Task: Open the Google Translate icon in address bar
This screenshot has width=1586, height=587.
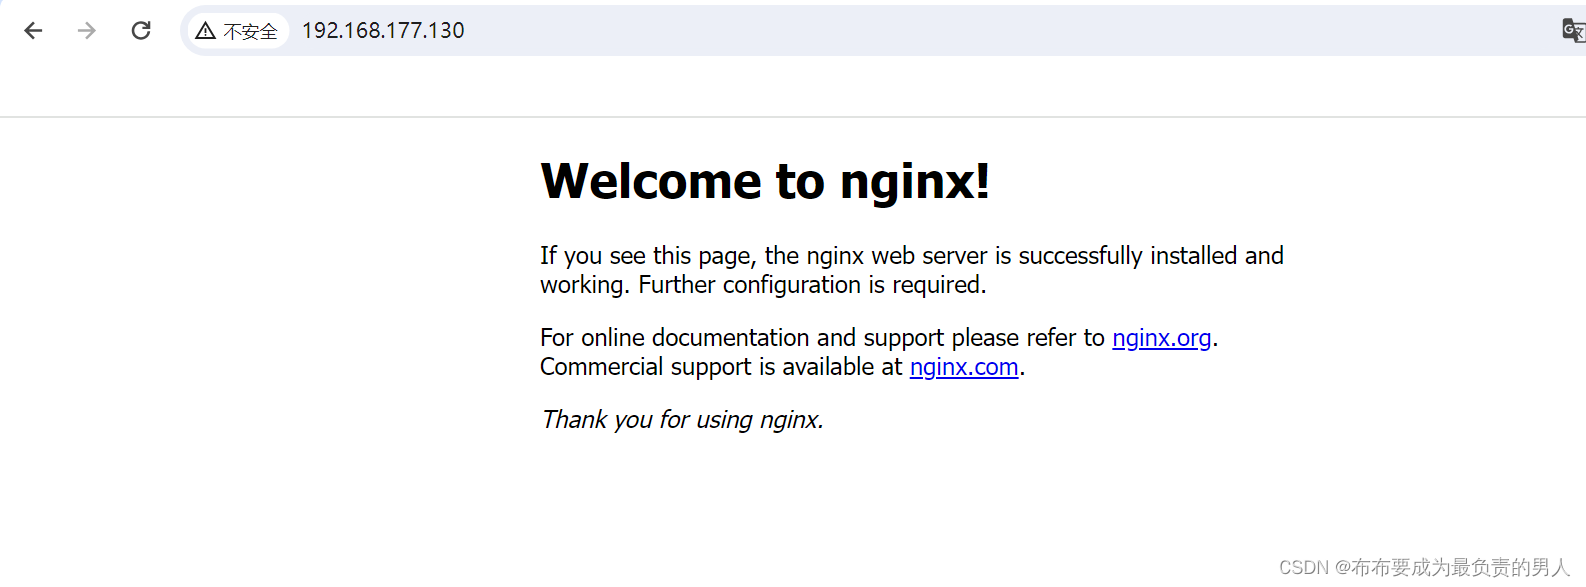Action: tap(1573, 30)
